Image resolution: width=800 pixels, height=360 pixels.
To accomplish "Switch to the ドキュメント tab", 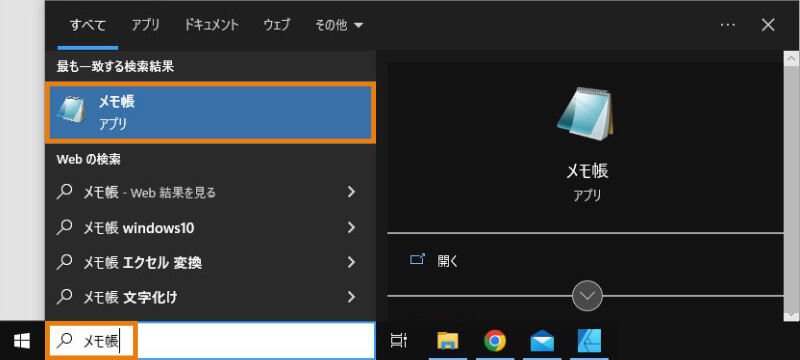I will click(x=211, y=25).
